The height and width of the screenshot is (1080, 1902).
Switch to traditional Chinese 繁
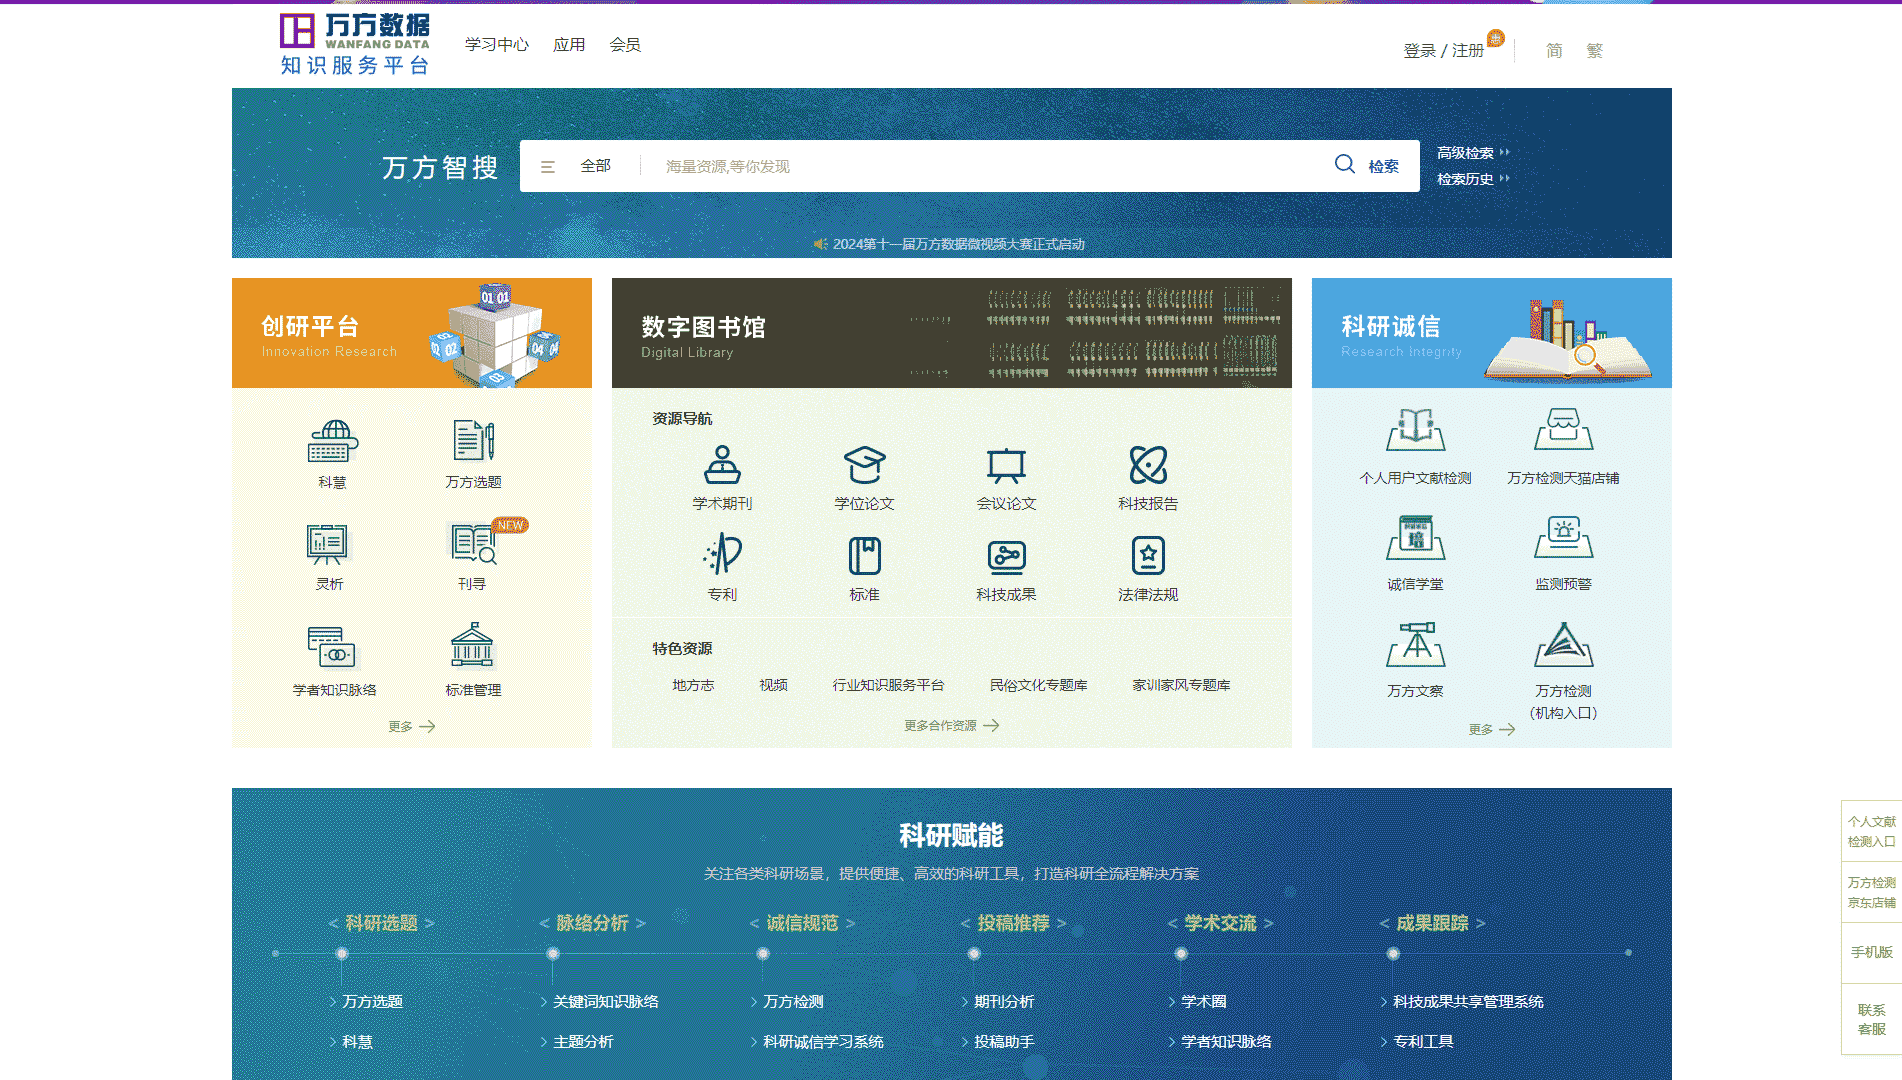(1594, 51)
